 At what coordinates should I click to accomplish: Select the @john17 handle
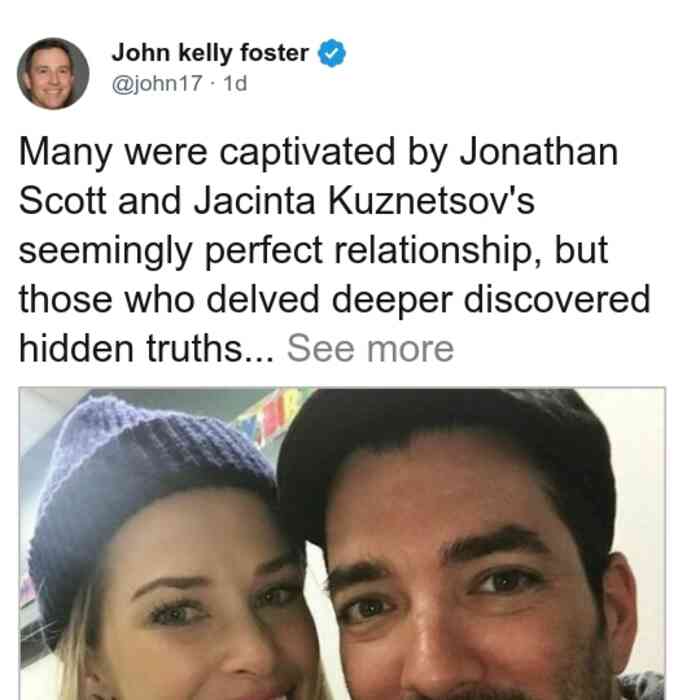coord(157,83)
